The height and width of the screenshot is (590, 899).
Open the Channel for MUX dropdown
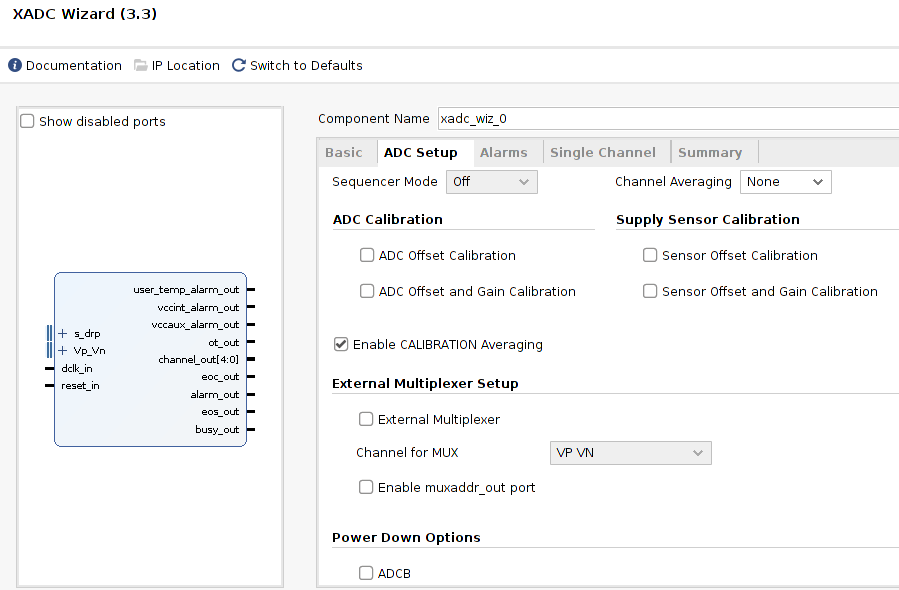click(x=631, y=453)
